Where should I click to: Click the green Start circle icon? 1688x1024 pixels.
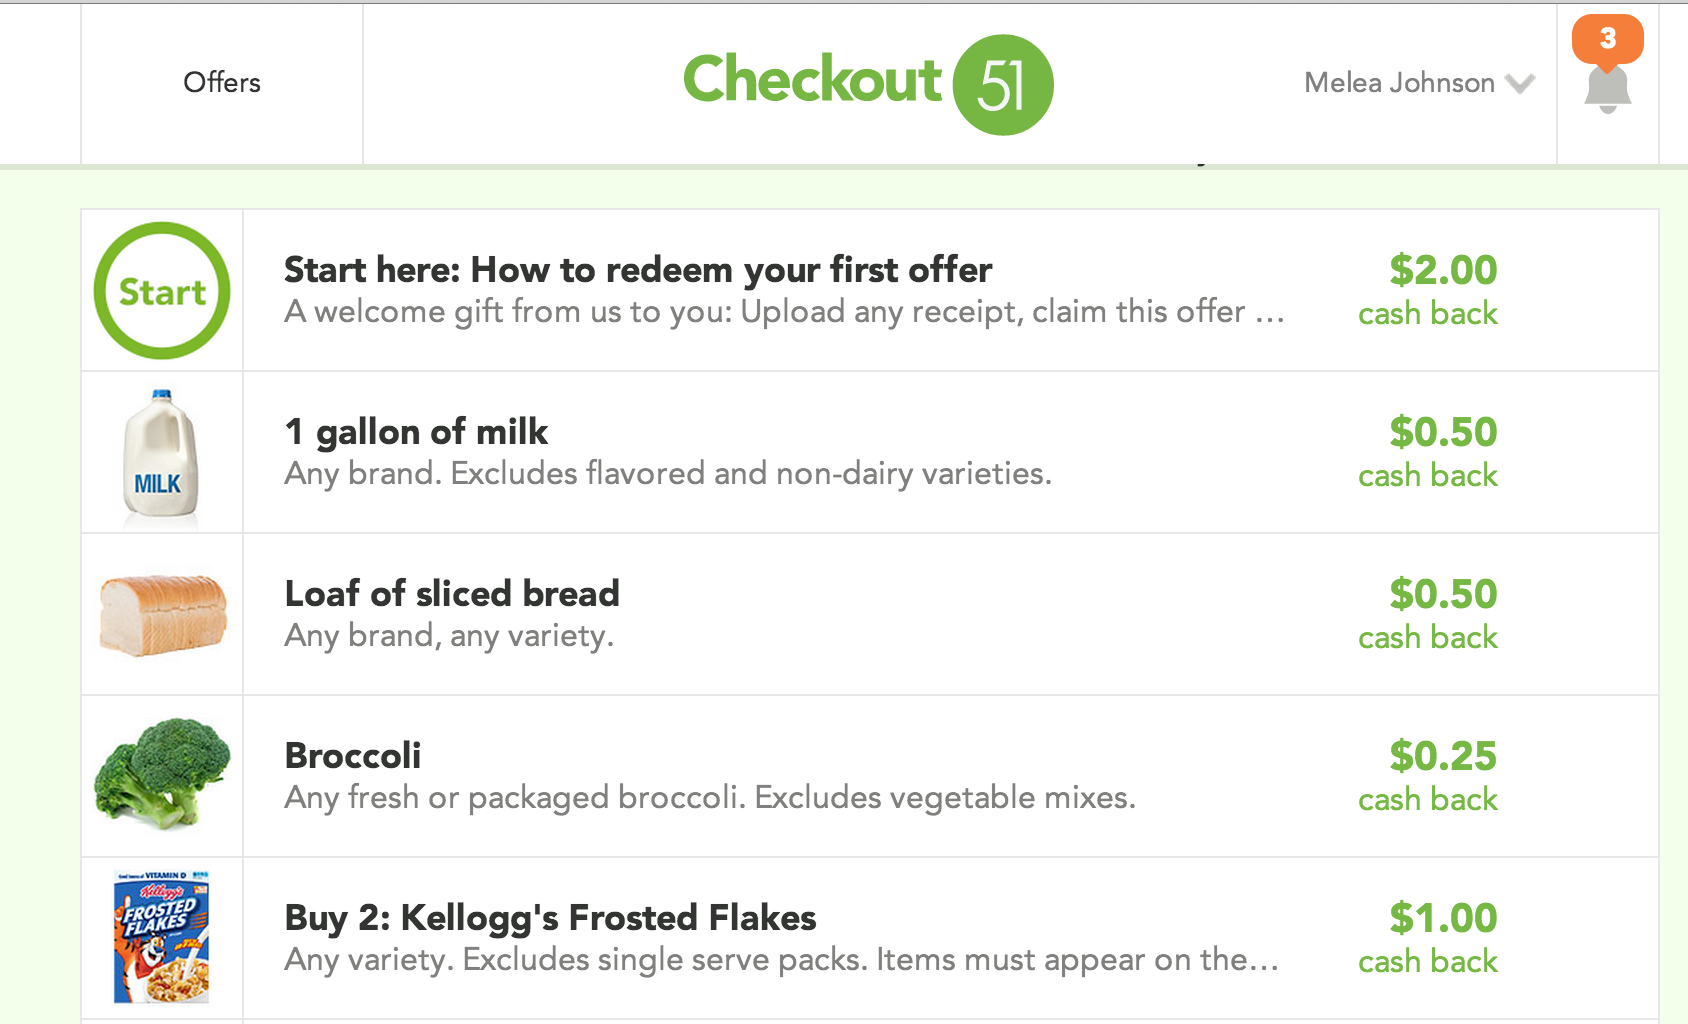click(x=162, y=290)
